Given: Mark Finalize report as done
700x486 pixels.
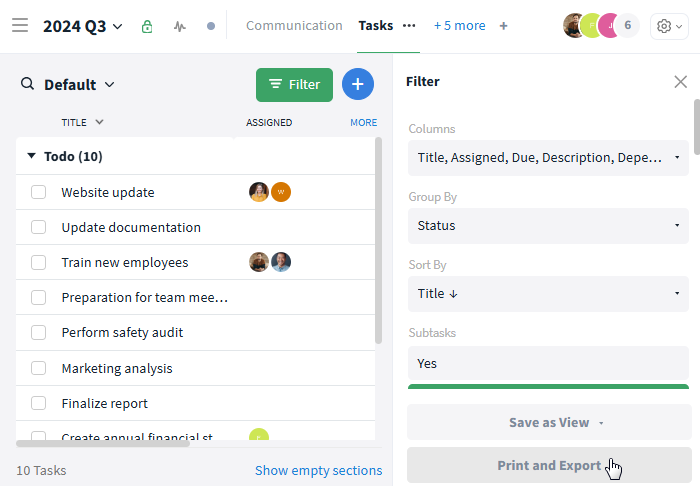Looking at the screenshot, I should click(39, 404).
